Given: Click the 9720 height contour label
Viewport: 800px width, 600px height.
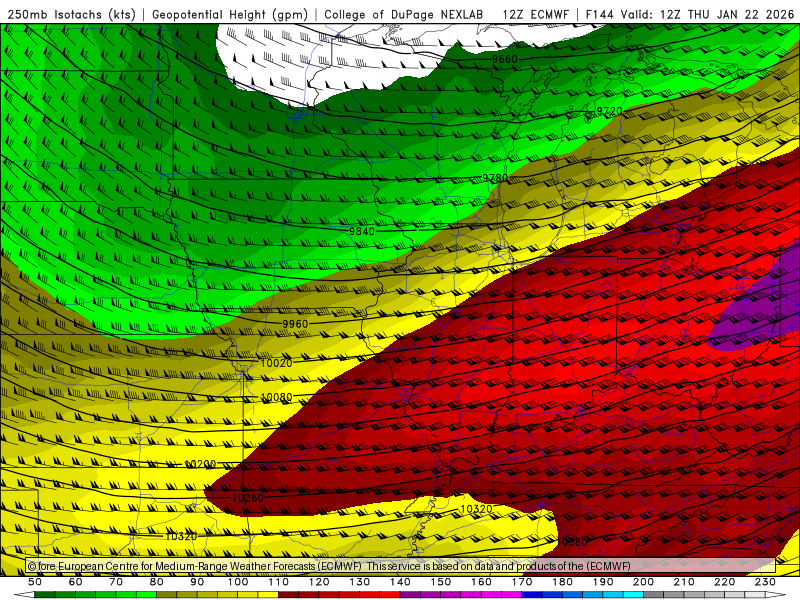Looking at the screenshot, I should point(609,111).
